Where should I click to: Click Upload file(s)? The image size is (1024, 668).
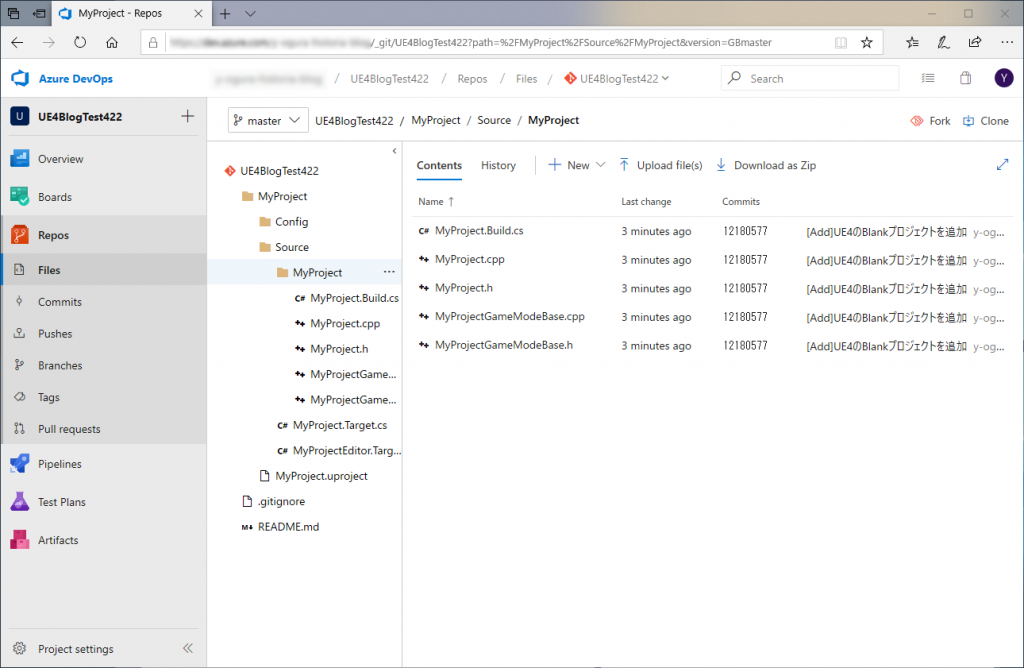click(660, 165)
